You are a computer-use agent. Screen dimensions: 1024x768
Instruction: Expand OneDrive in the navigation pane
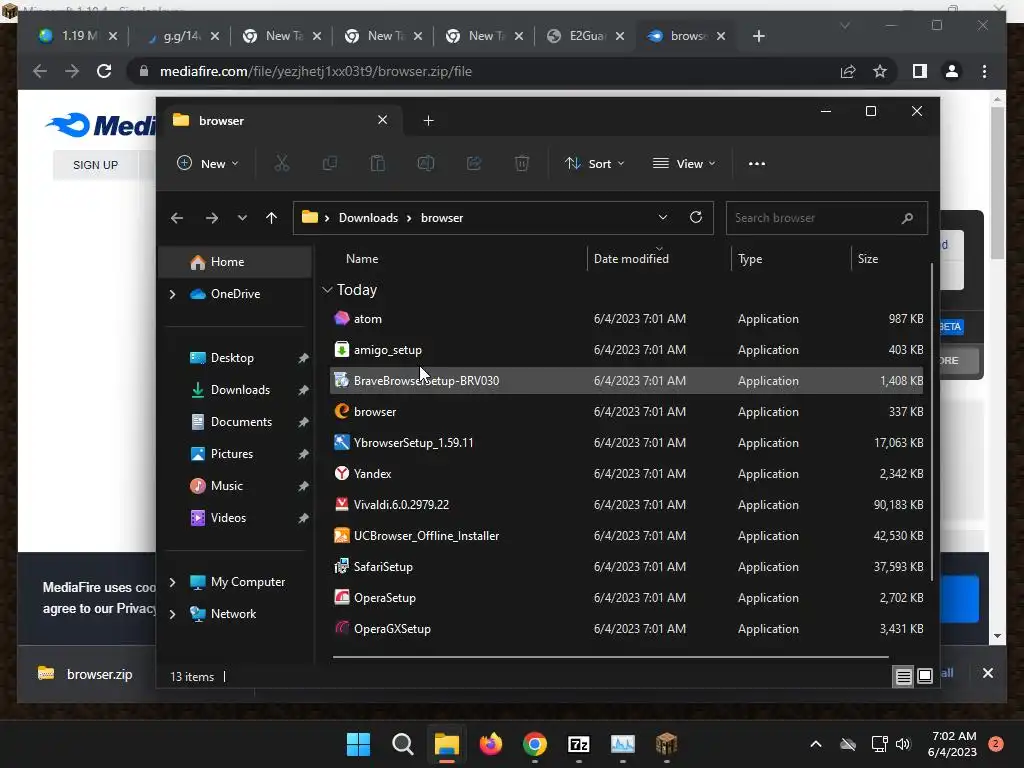[172, 295]
